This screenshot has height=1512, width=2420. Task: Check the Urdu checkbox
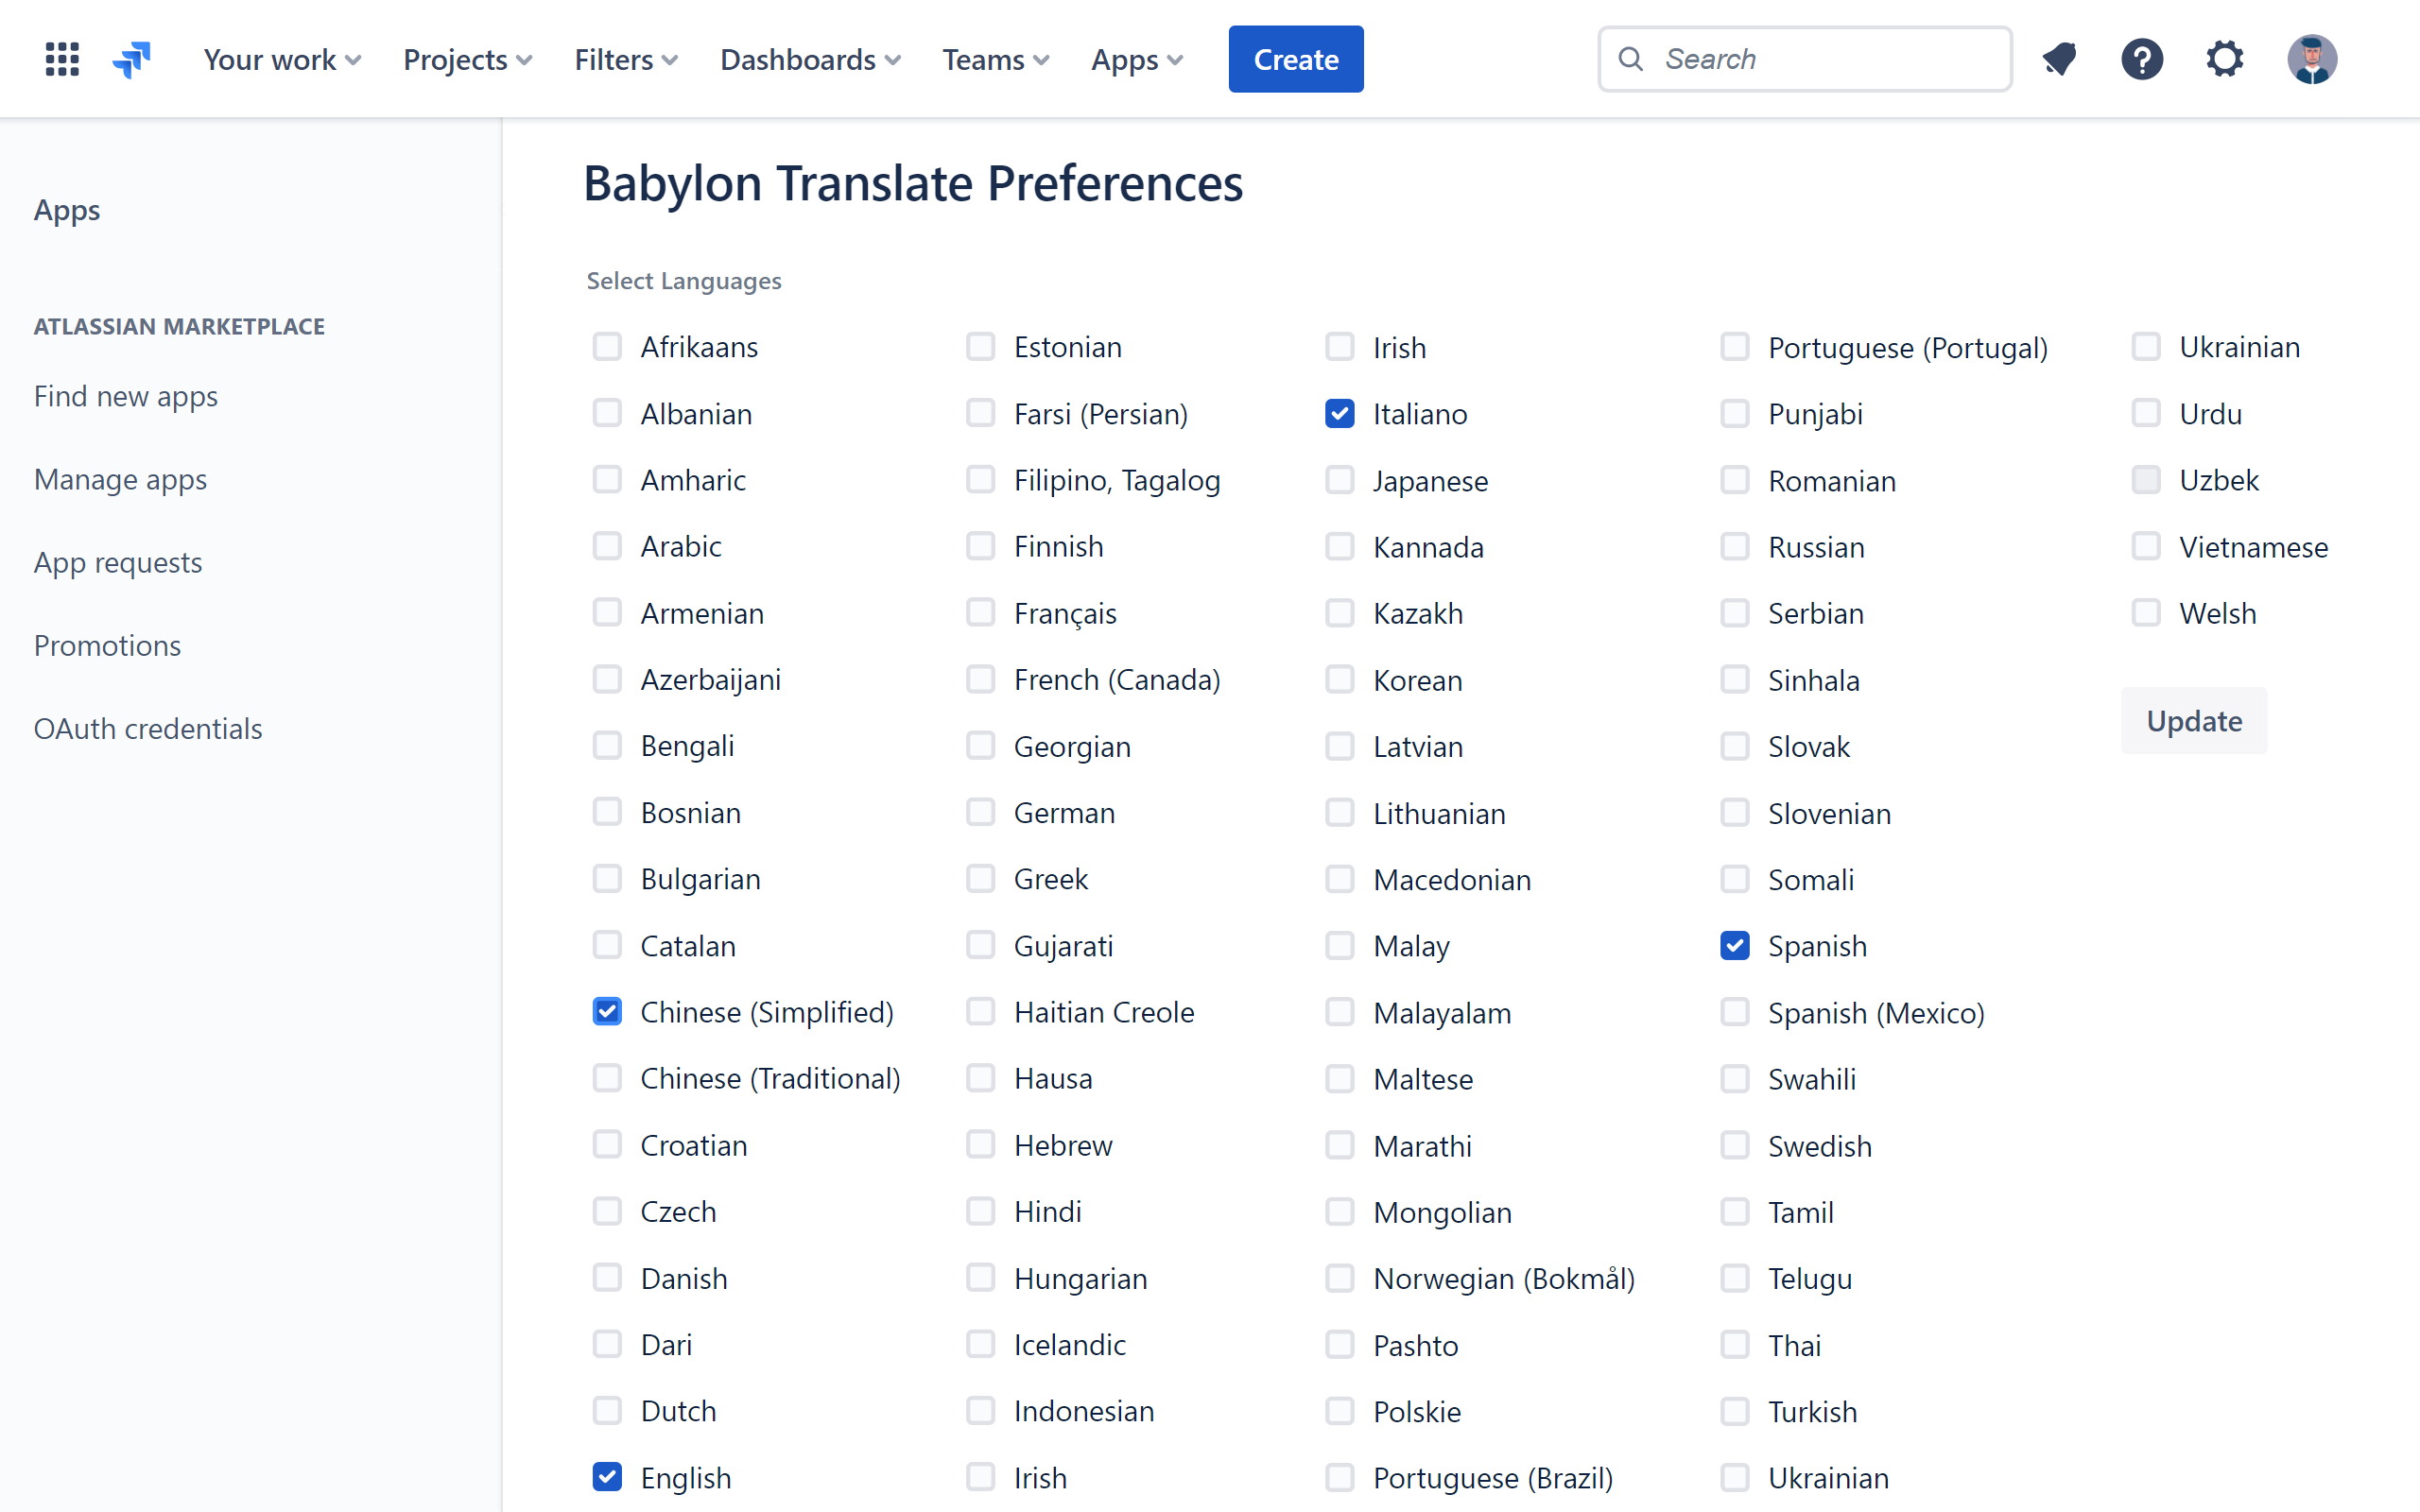coord(2146,413)
